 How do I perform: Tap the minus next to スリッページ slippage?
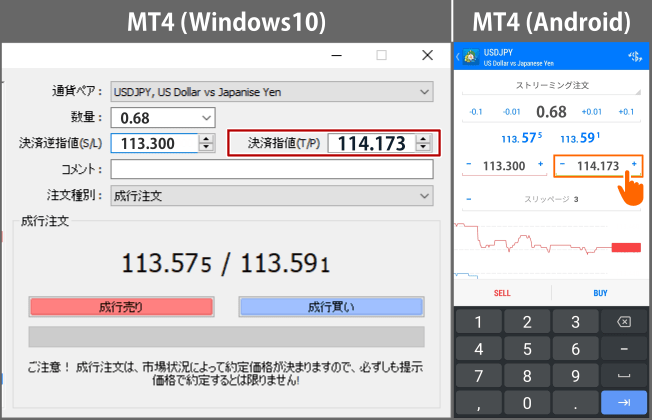(469, 199)
